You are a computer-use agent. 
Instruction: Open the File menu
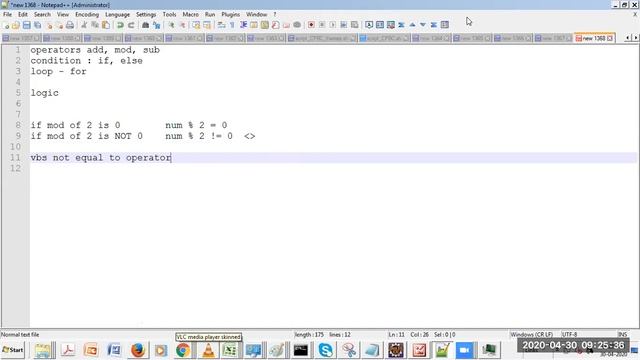[7, 14]
